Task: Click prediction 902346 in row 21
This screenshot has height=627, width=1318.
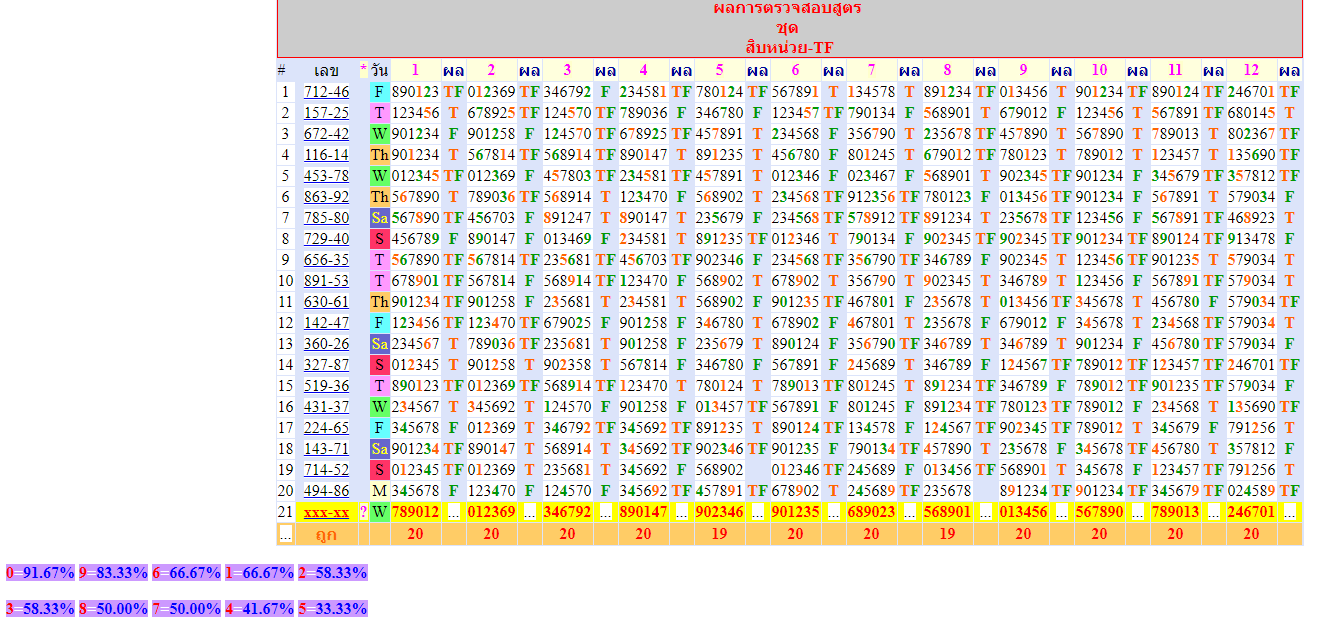Action: pyautogui.click(x=719, y=512)
